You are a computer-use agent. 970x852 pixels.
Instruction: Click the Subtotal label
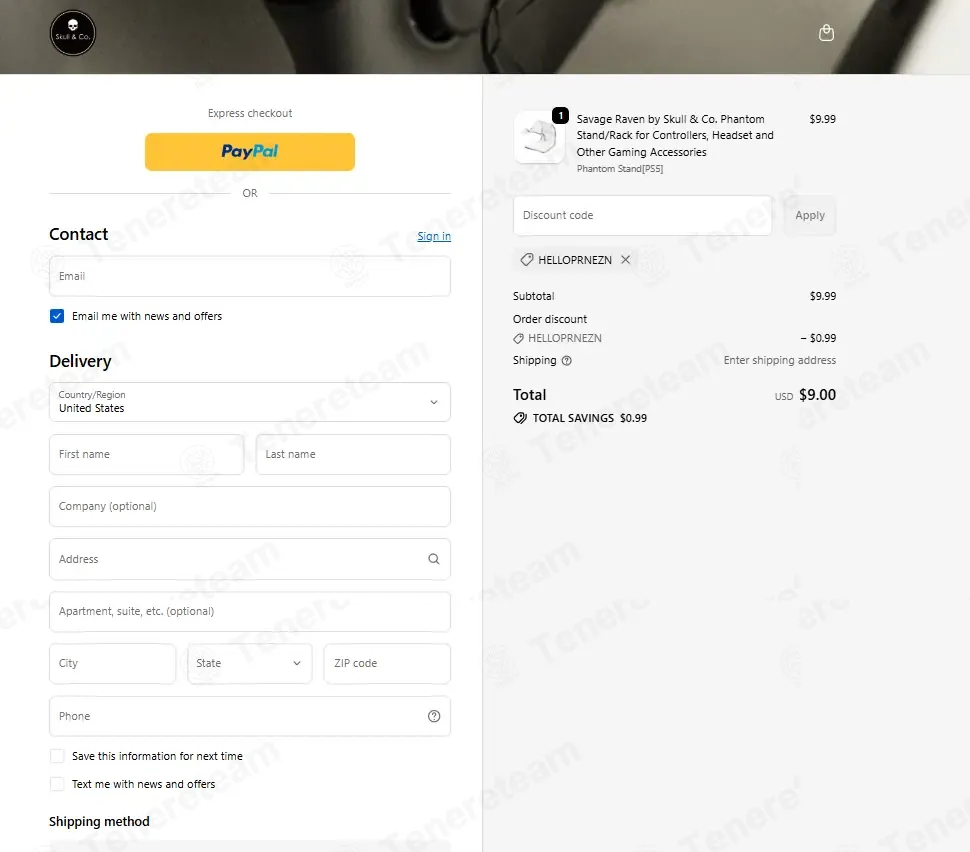(533, 296)
